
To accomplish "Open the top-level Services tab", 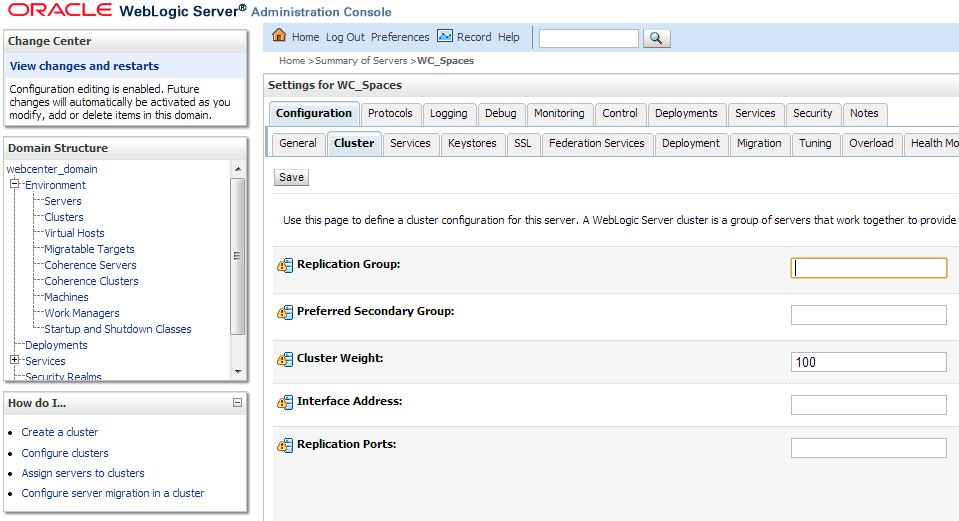I will tap(755, 114).
